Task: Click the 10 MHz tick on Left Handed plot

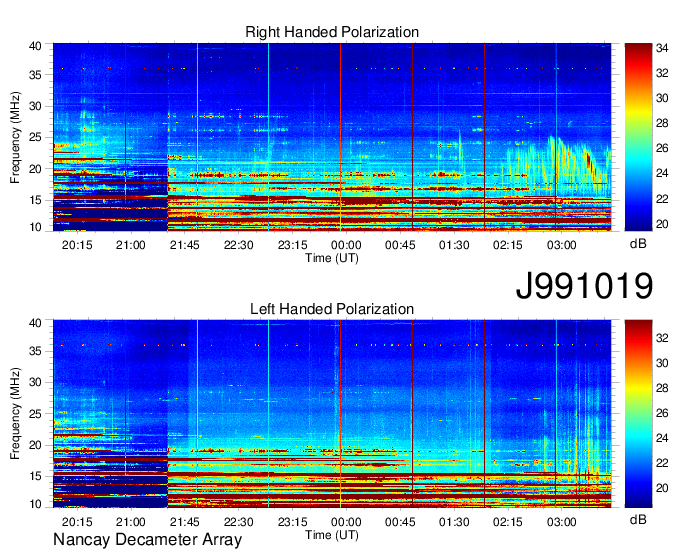Action: point(35,504)
